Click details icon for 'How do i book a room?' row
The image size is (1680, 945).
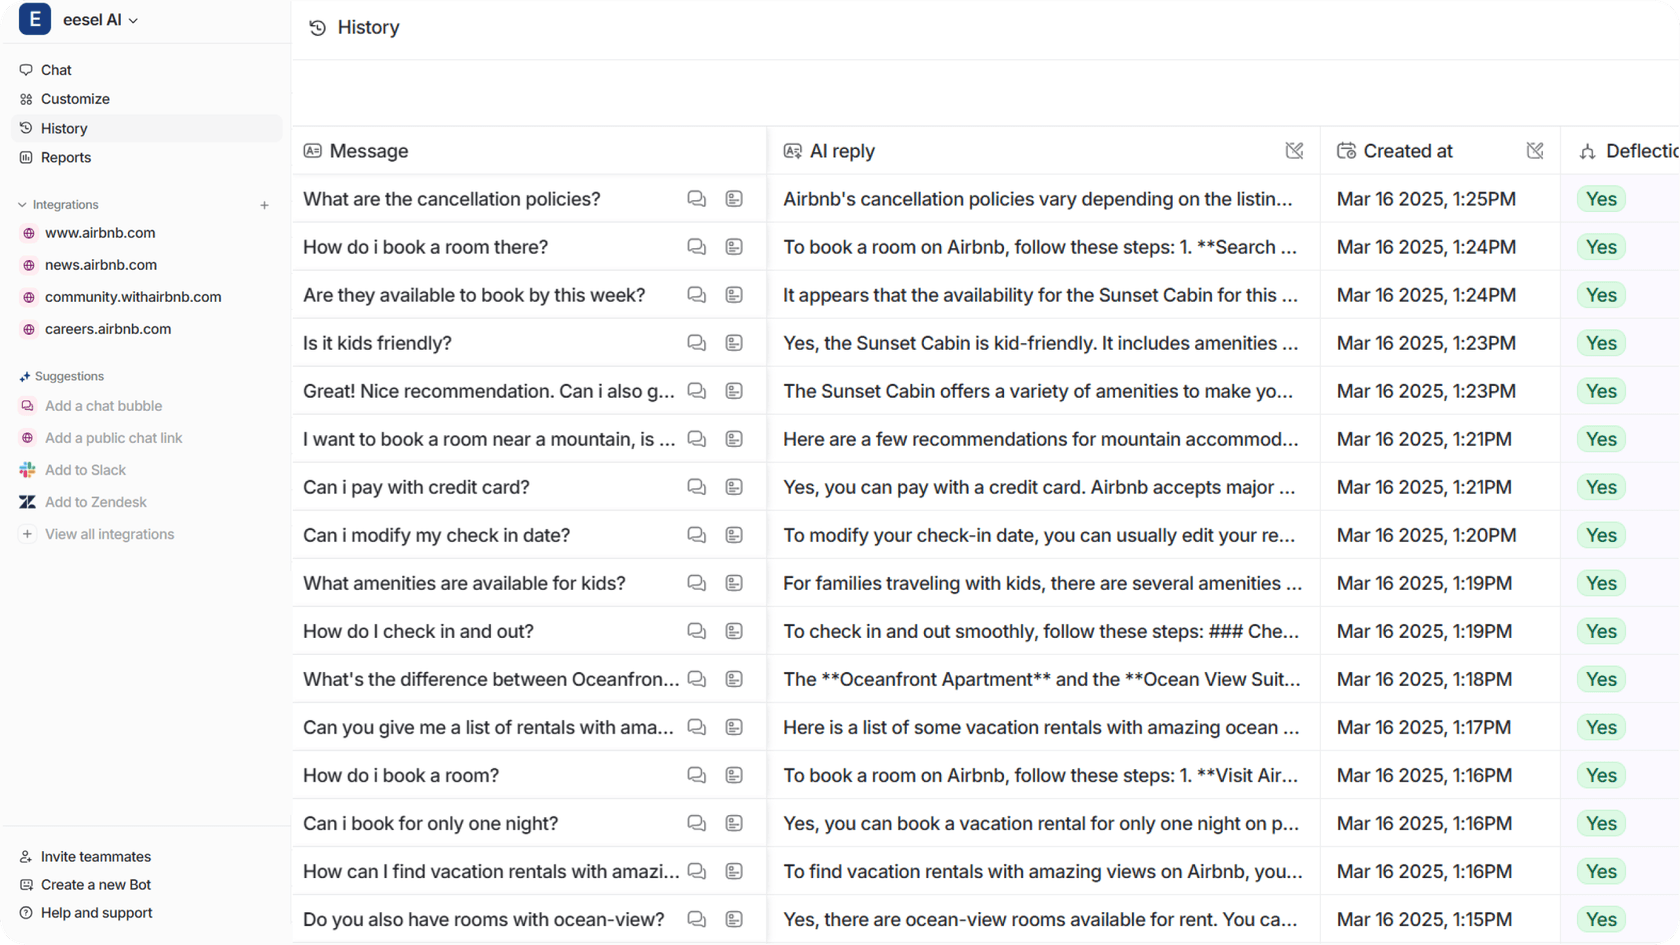[734, 775]
